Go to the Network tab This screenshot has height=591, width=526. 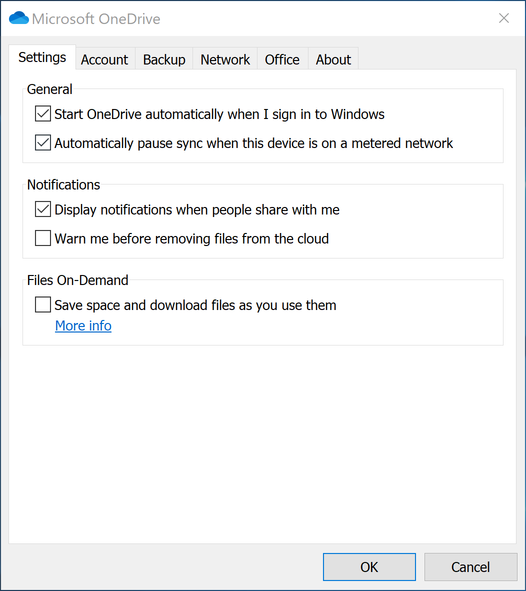[225, 60]
